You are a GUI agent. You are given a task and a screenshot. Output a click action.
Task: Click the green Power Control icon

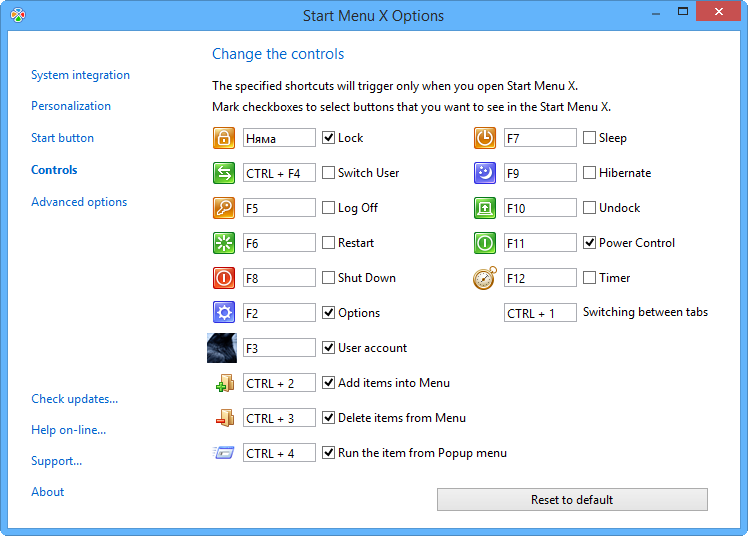(485, 243)
